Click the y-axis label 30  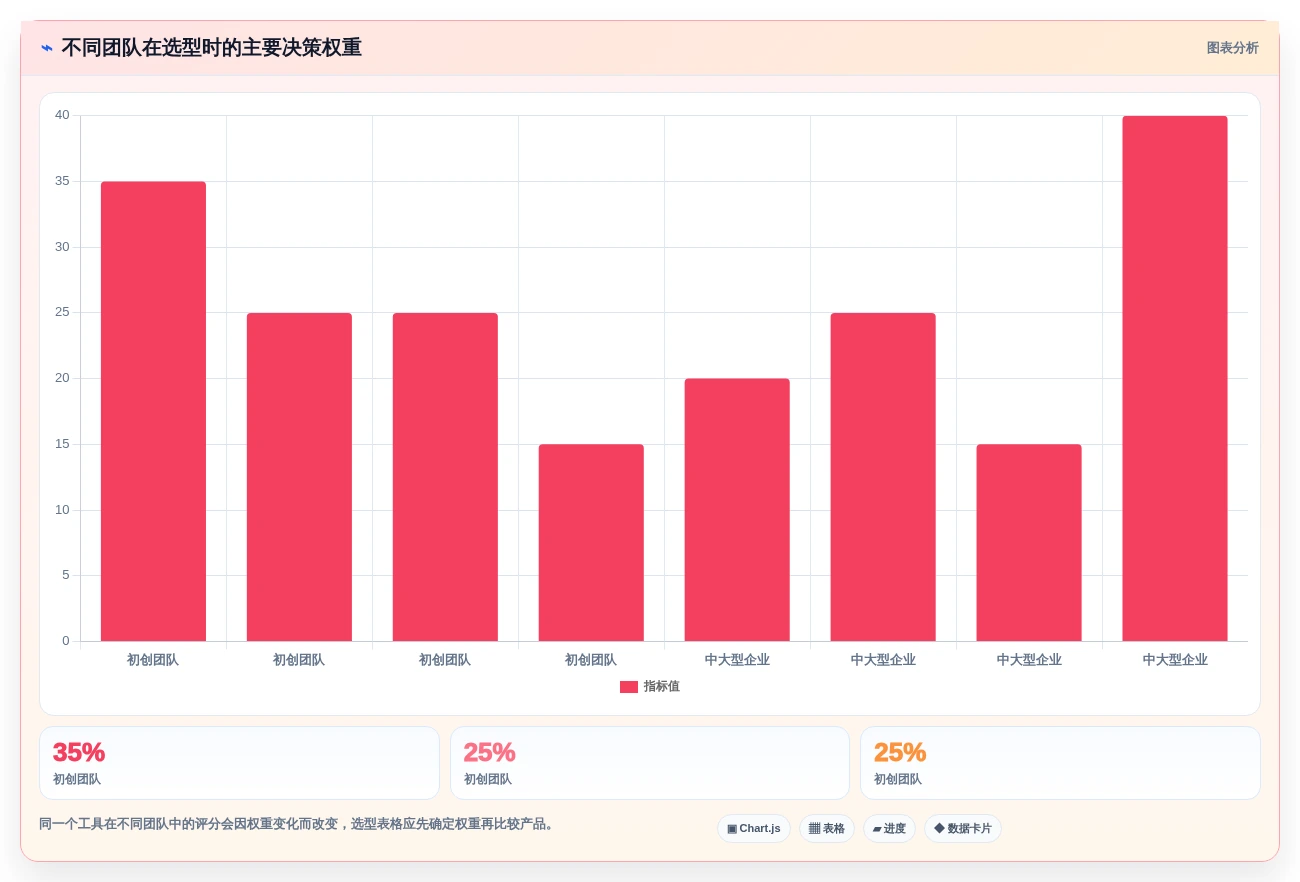click(62, 247)
